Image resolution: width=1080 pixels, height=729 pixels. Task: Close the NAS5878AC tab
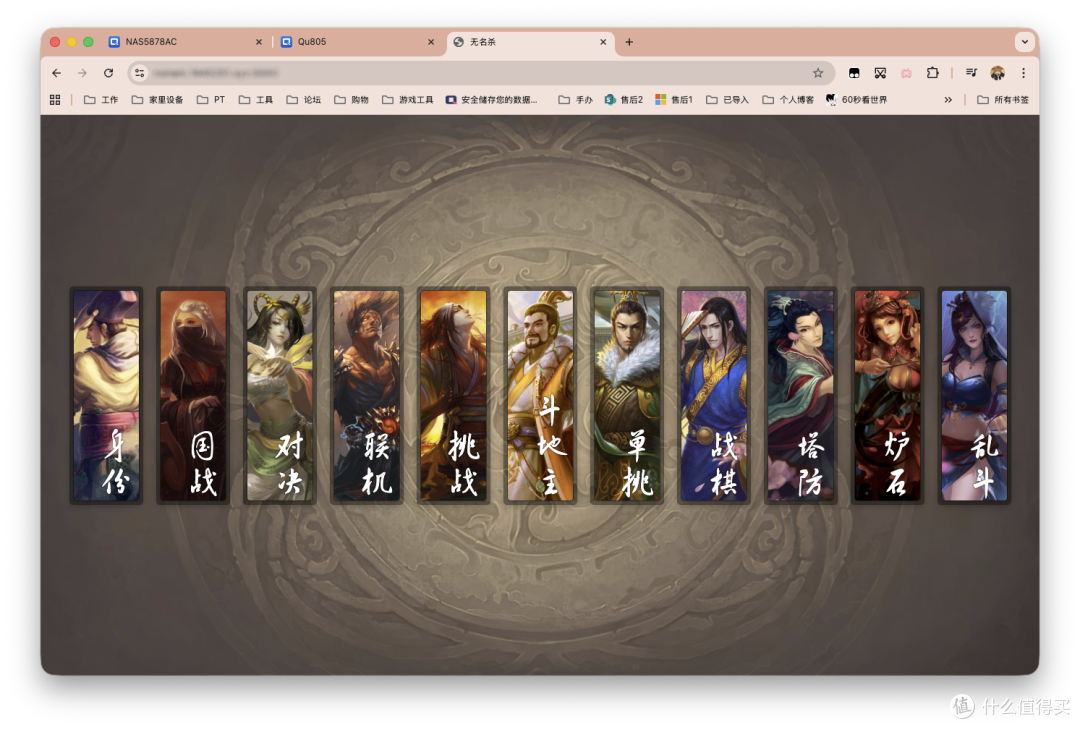coord(259,42)
